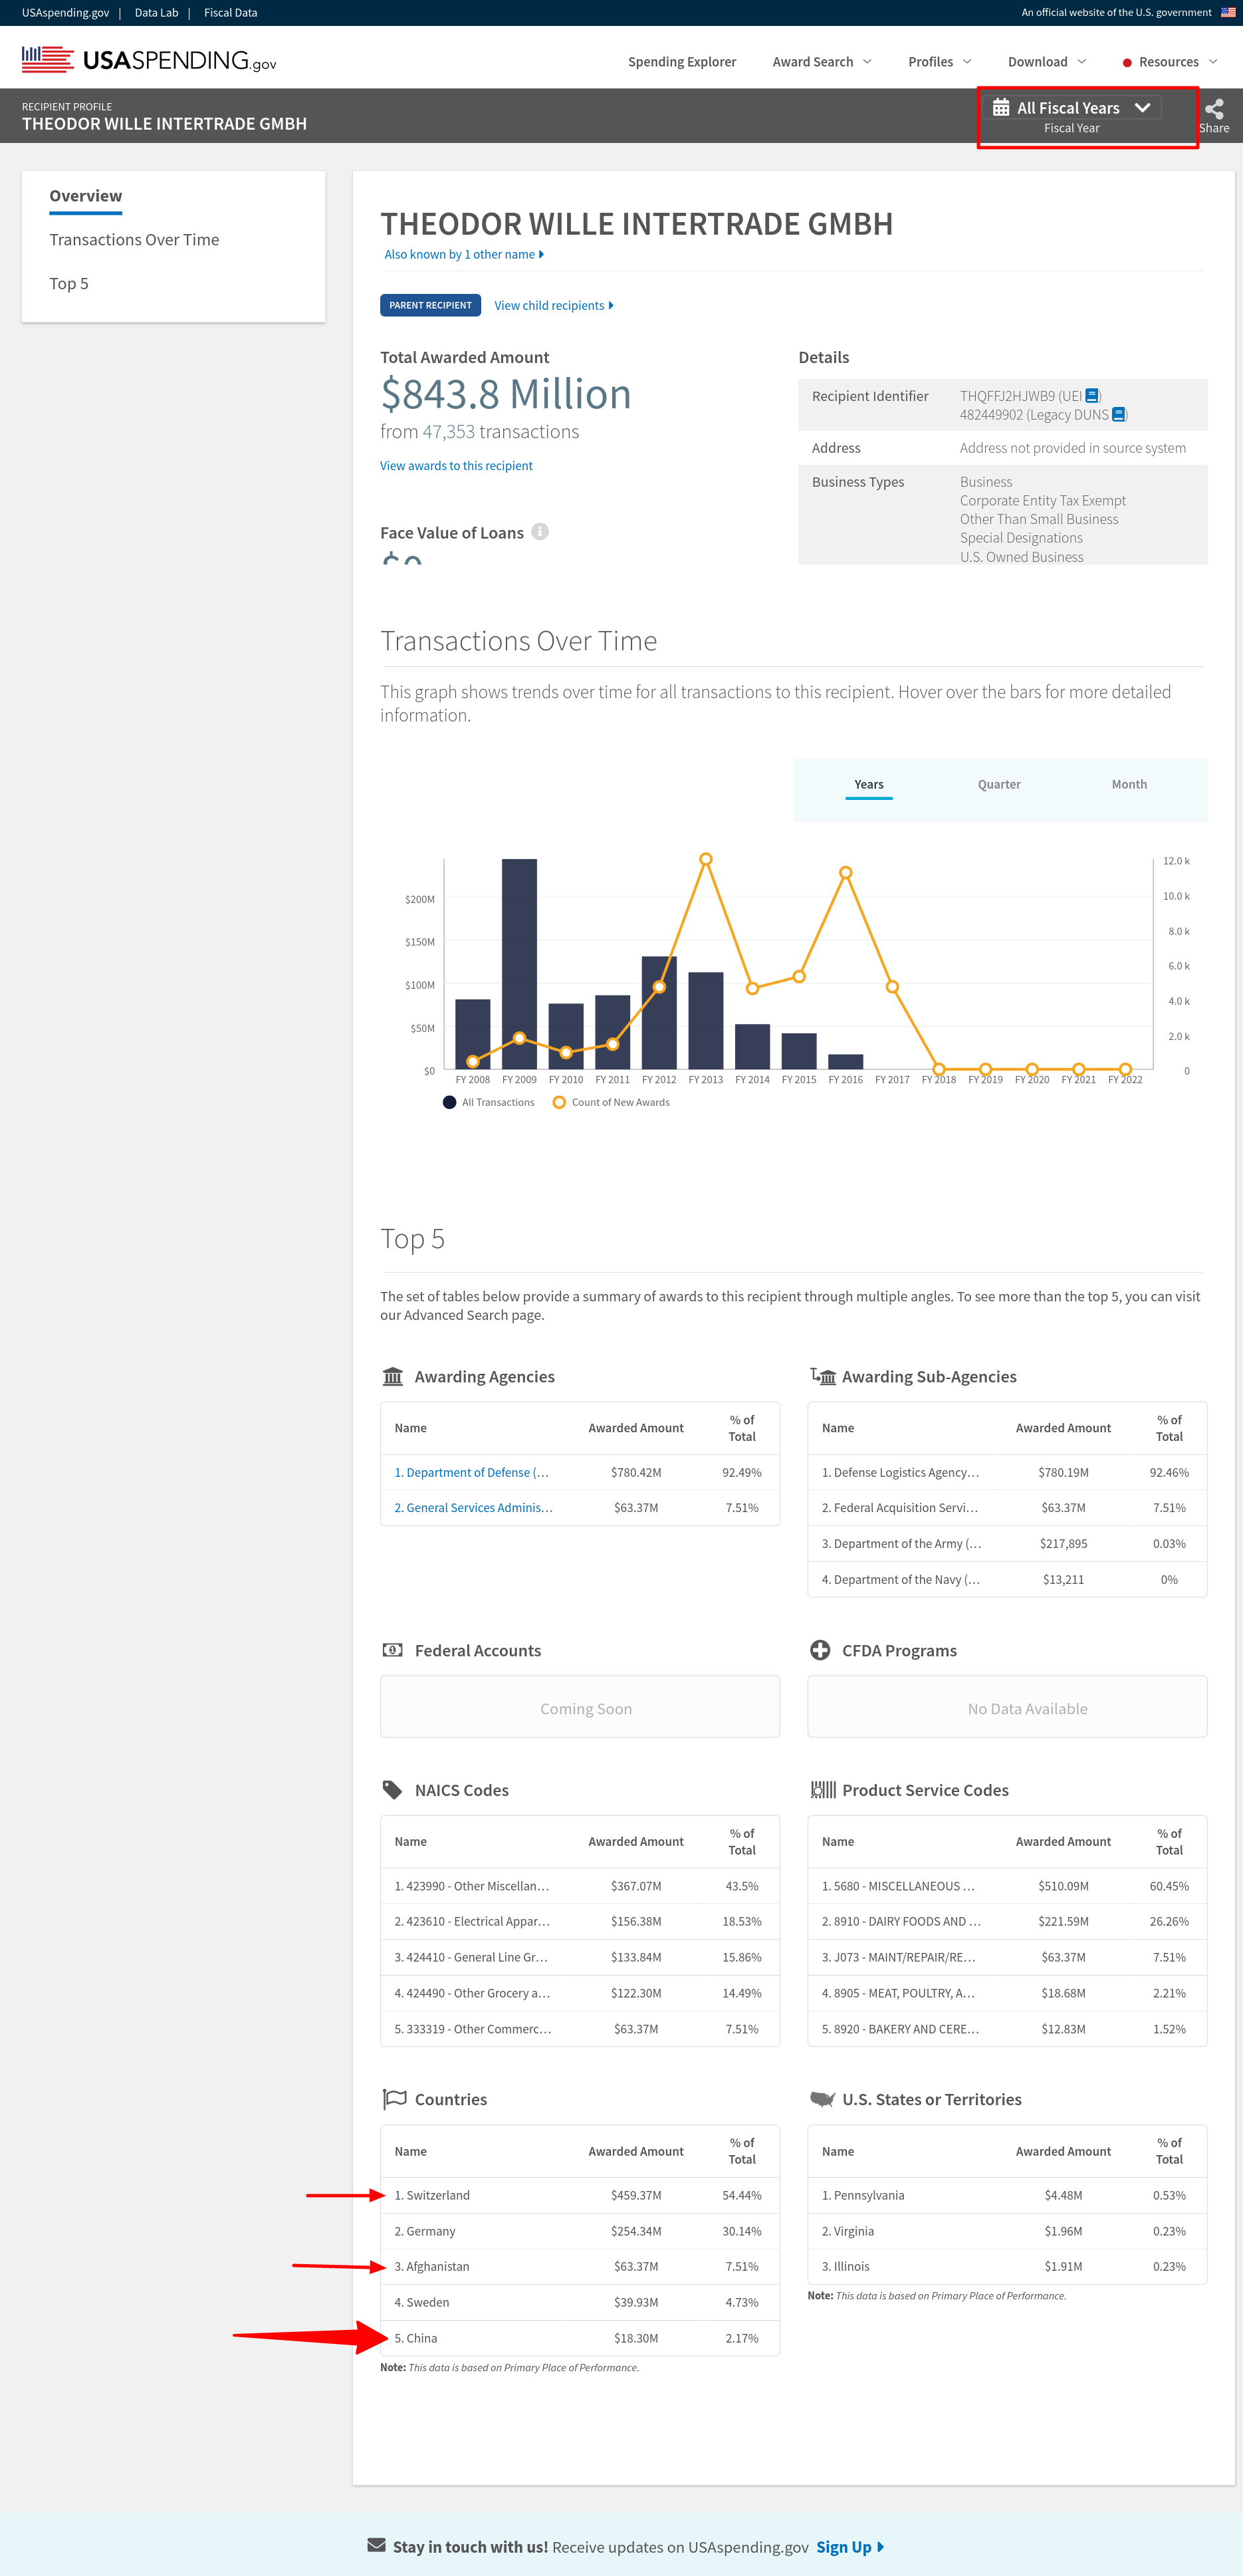This screenshot has height=2576, width=1243.
Task: Click the Share icon
Action: 1214,109
